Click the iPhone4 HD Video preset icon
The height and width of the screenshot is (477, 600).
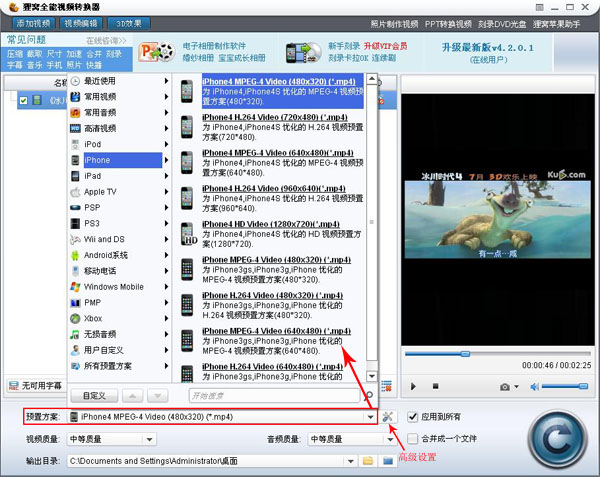coord(188,234)
